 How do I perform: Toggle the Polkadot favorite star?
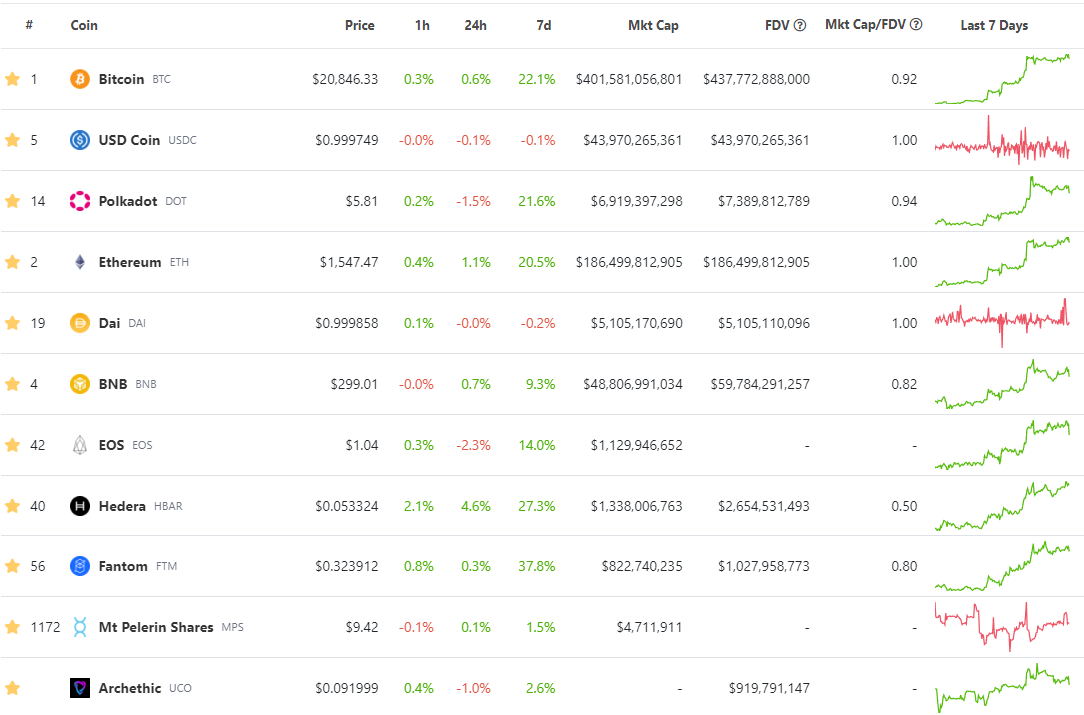click(12, 201)
